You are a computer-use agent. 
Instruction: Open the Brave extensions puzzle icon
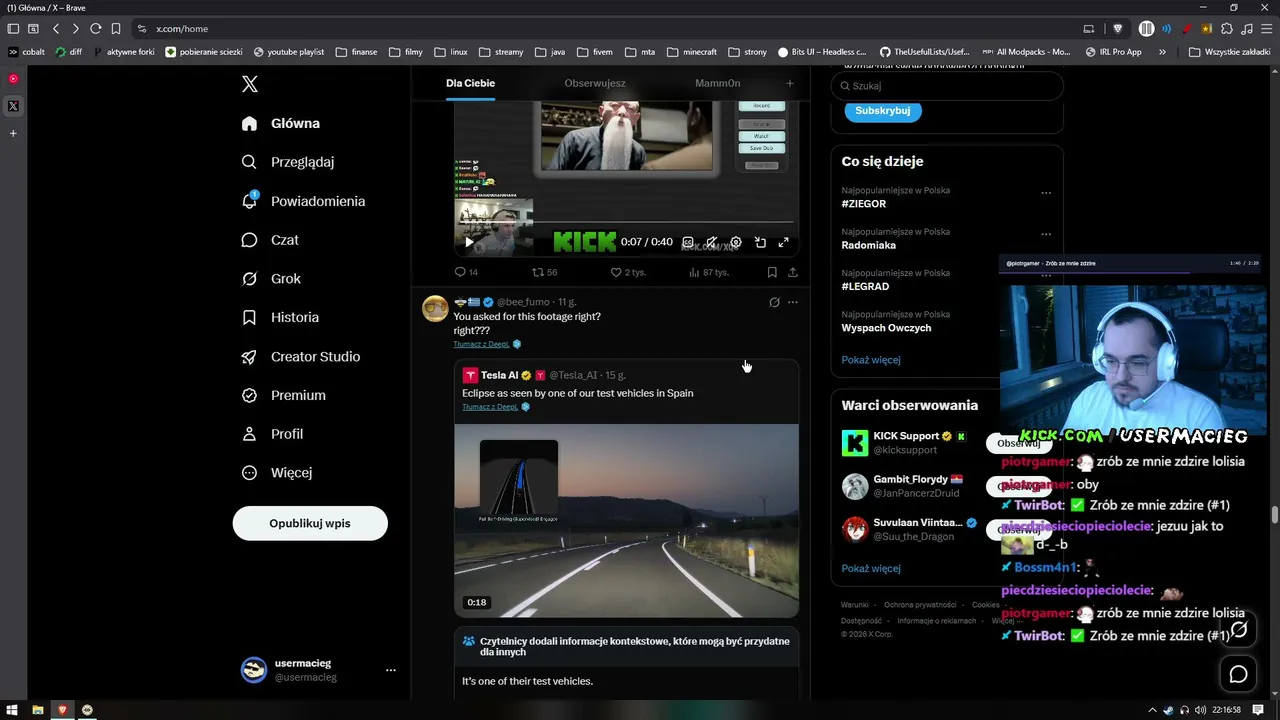[x=1227, y=29]
